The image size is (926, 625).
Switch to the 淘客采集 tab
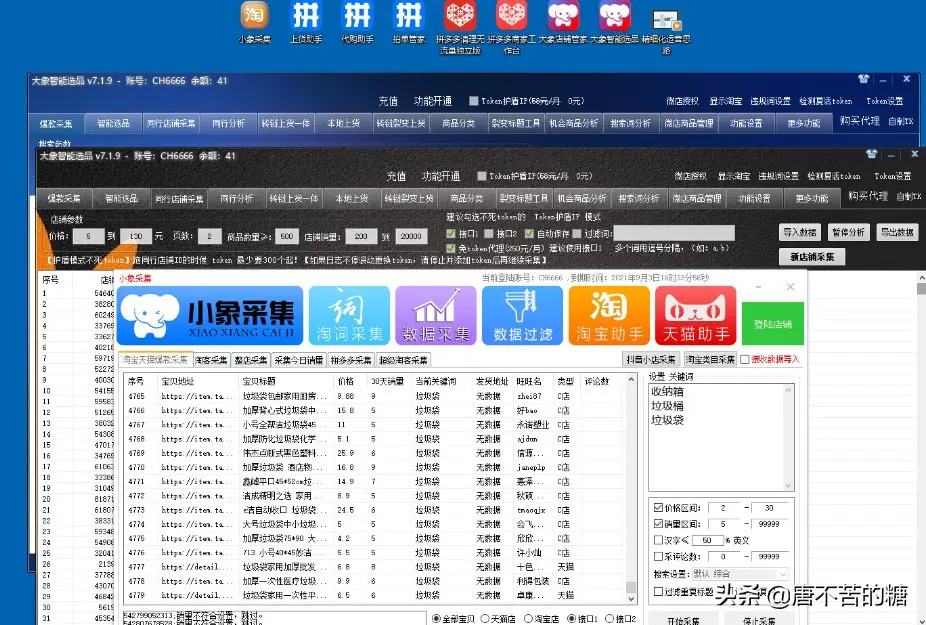click(211, 360)
